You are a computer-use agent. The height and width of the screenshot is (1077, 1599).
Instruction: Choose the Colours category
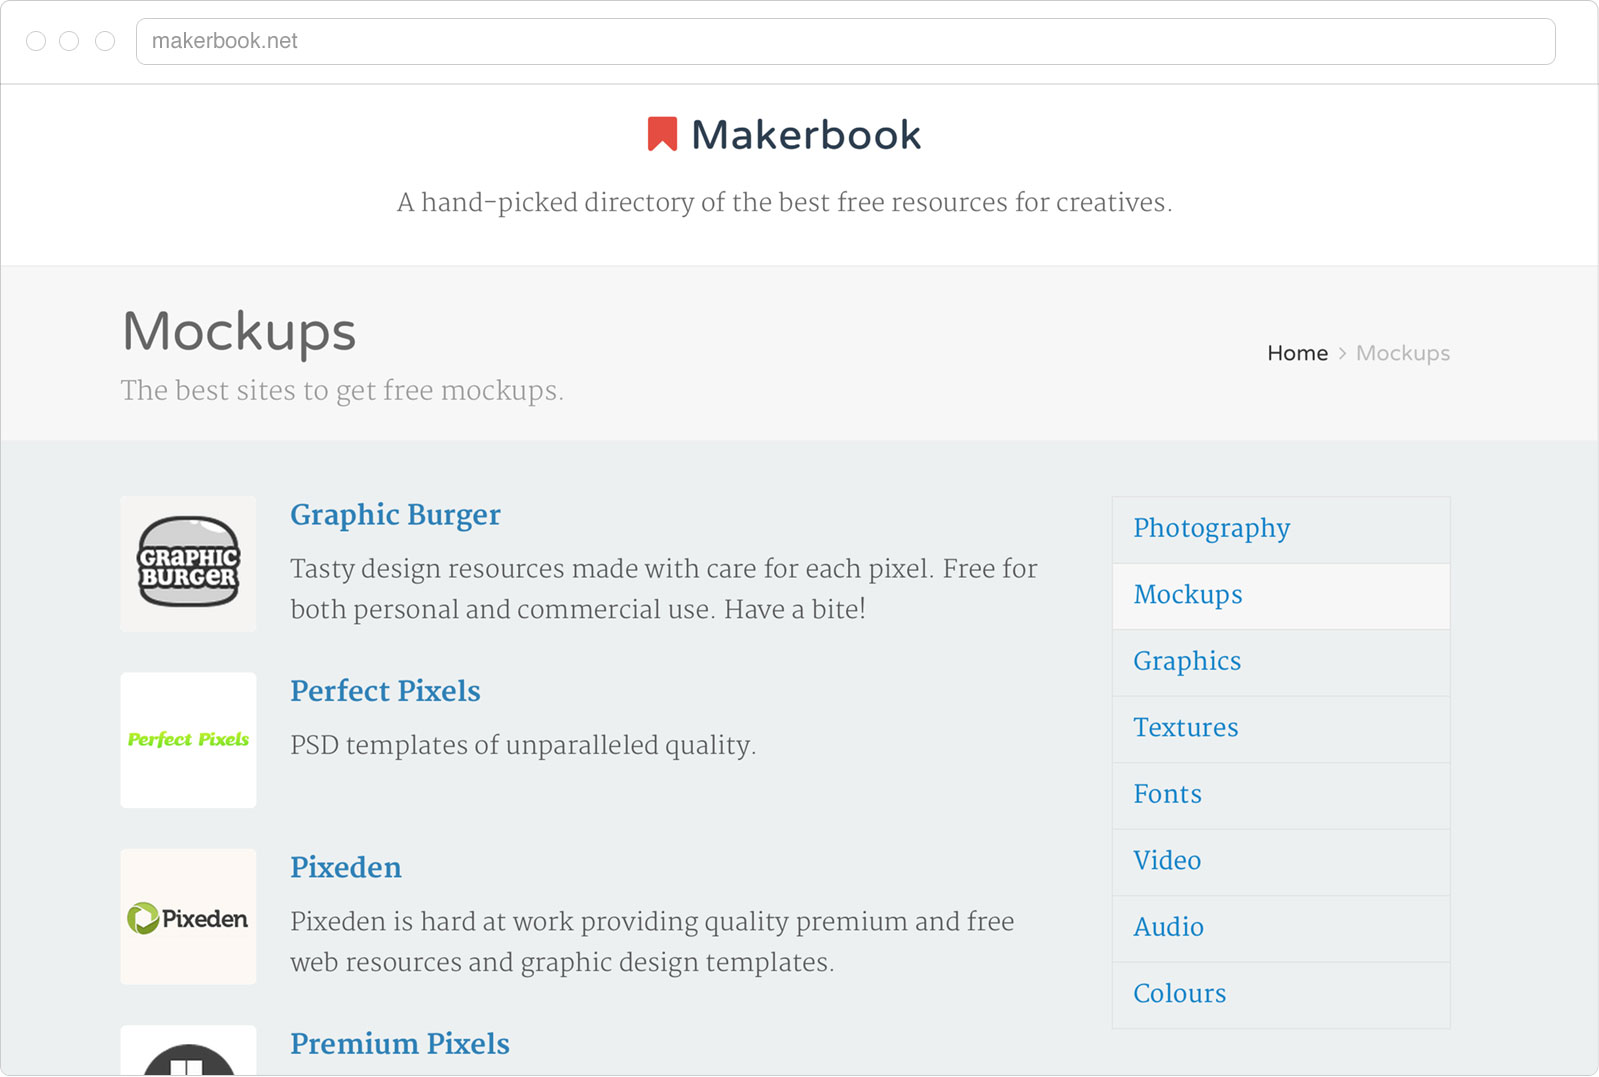[x=1179, y=994]
